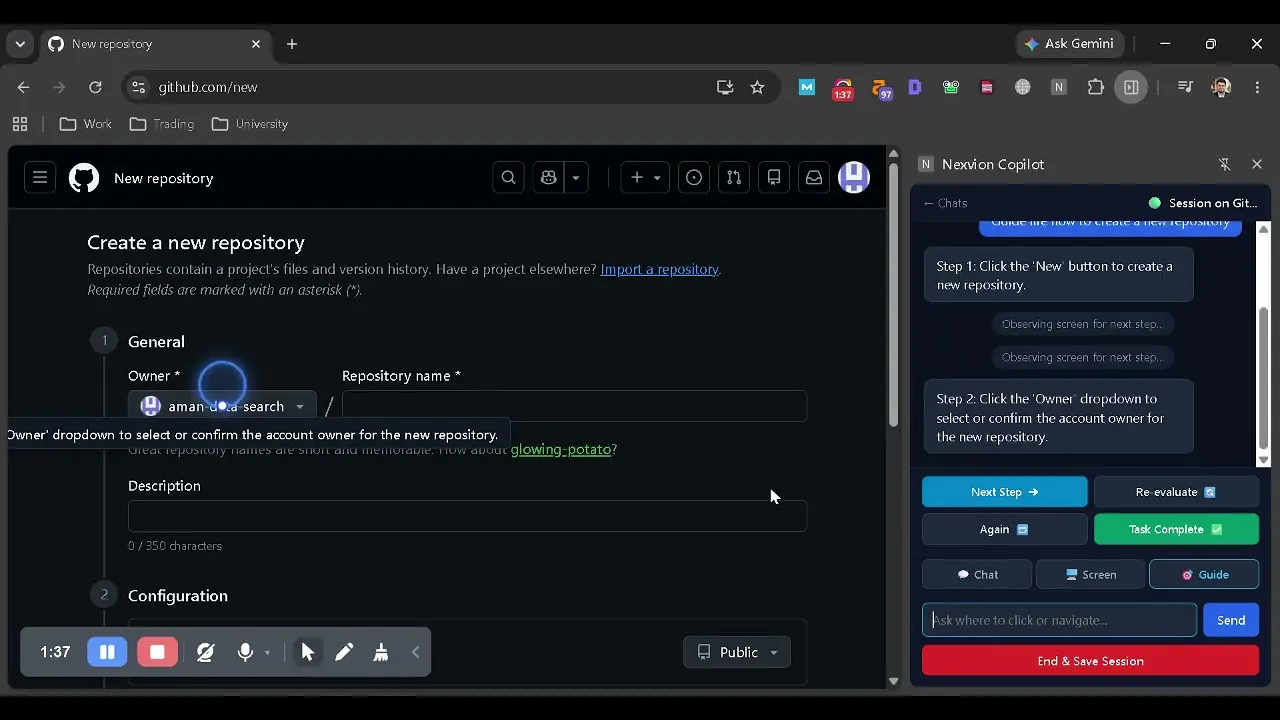Collapse the recorder toolbar with chevron
Image resolution: width=1280 pixels, height=720 pixels.
[416, 652]
